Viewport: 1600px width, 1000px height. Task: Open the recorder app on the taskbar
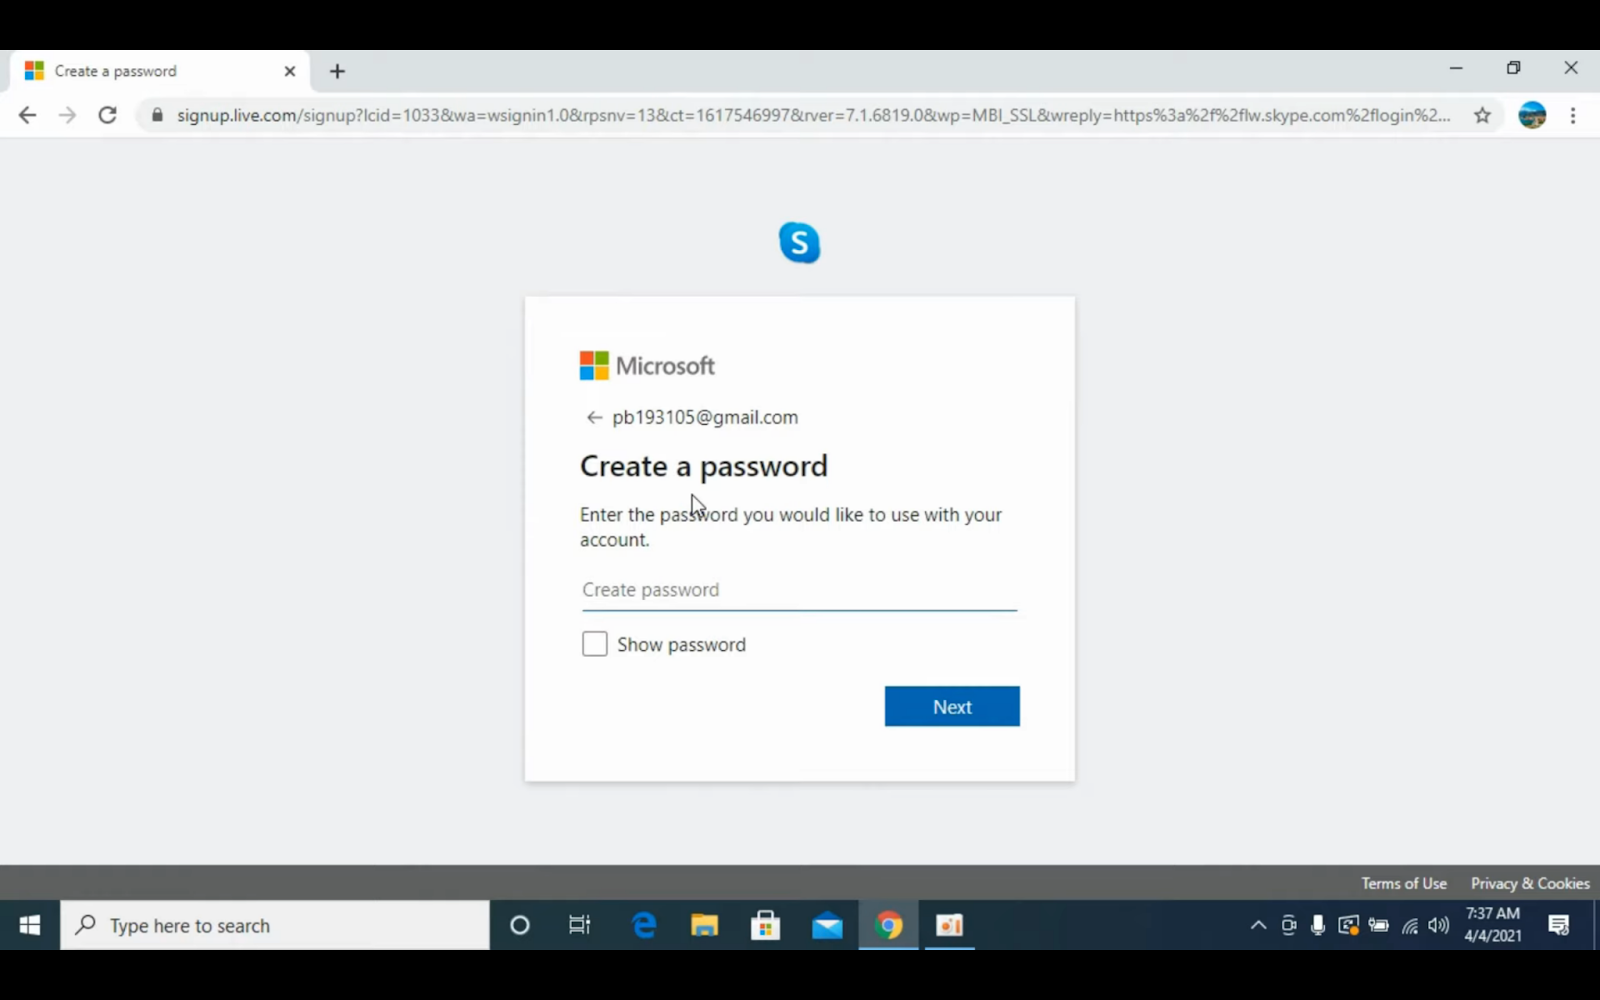[949, 925]
